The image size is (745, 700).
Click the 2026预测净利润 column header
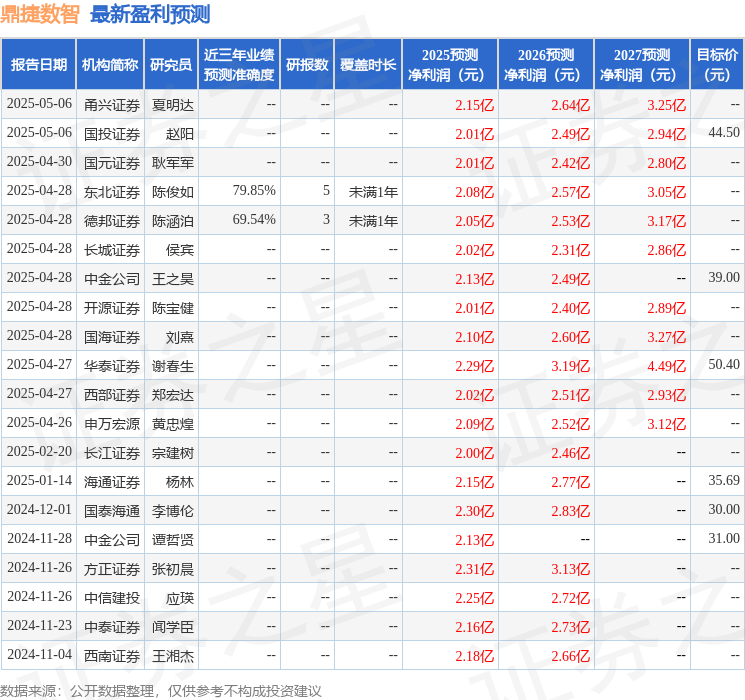coord(545,65)
